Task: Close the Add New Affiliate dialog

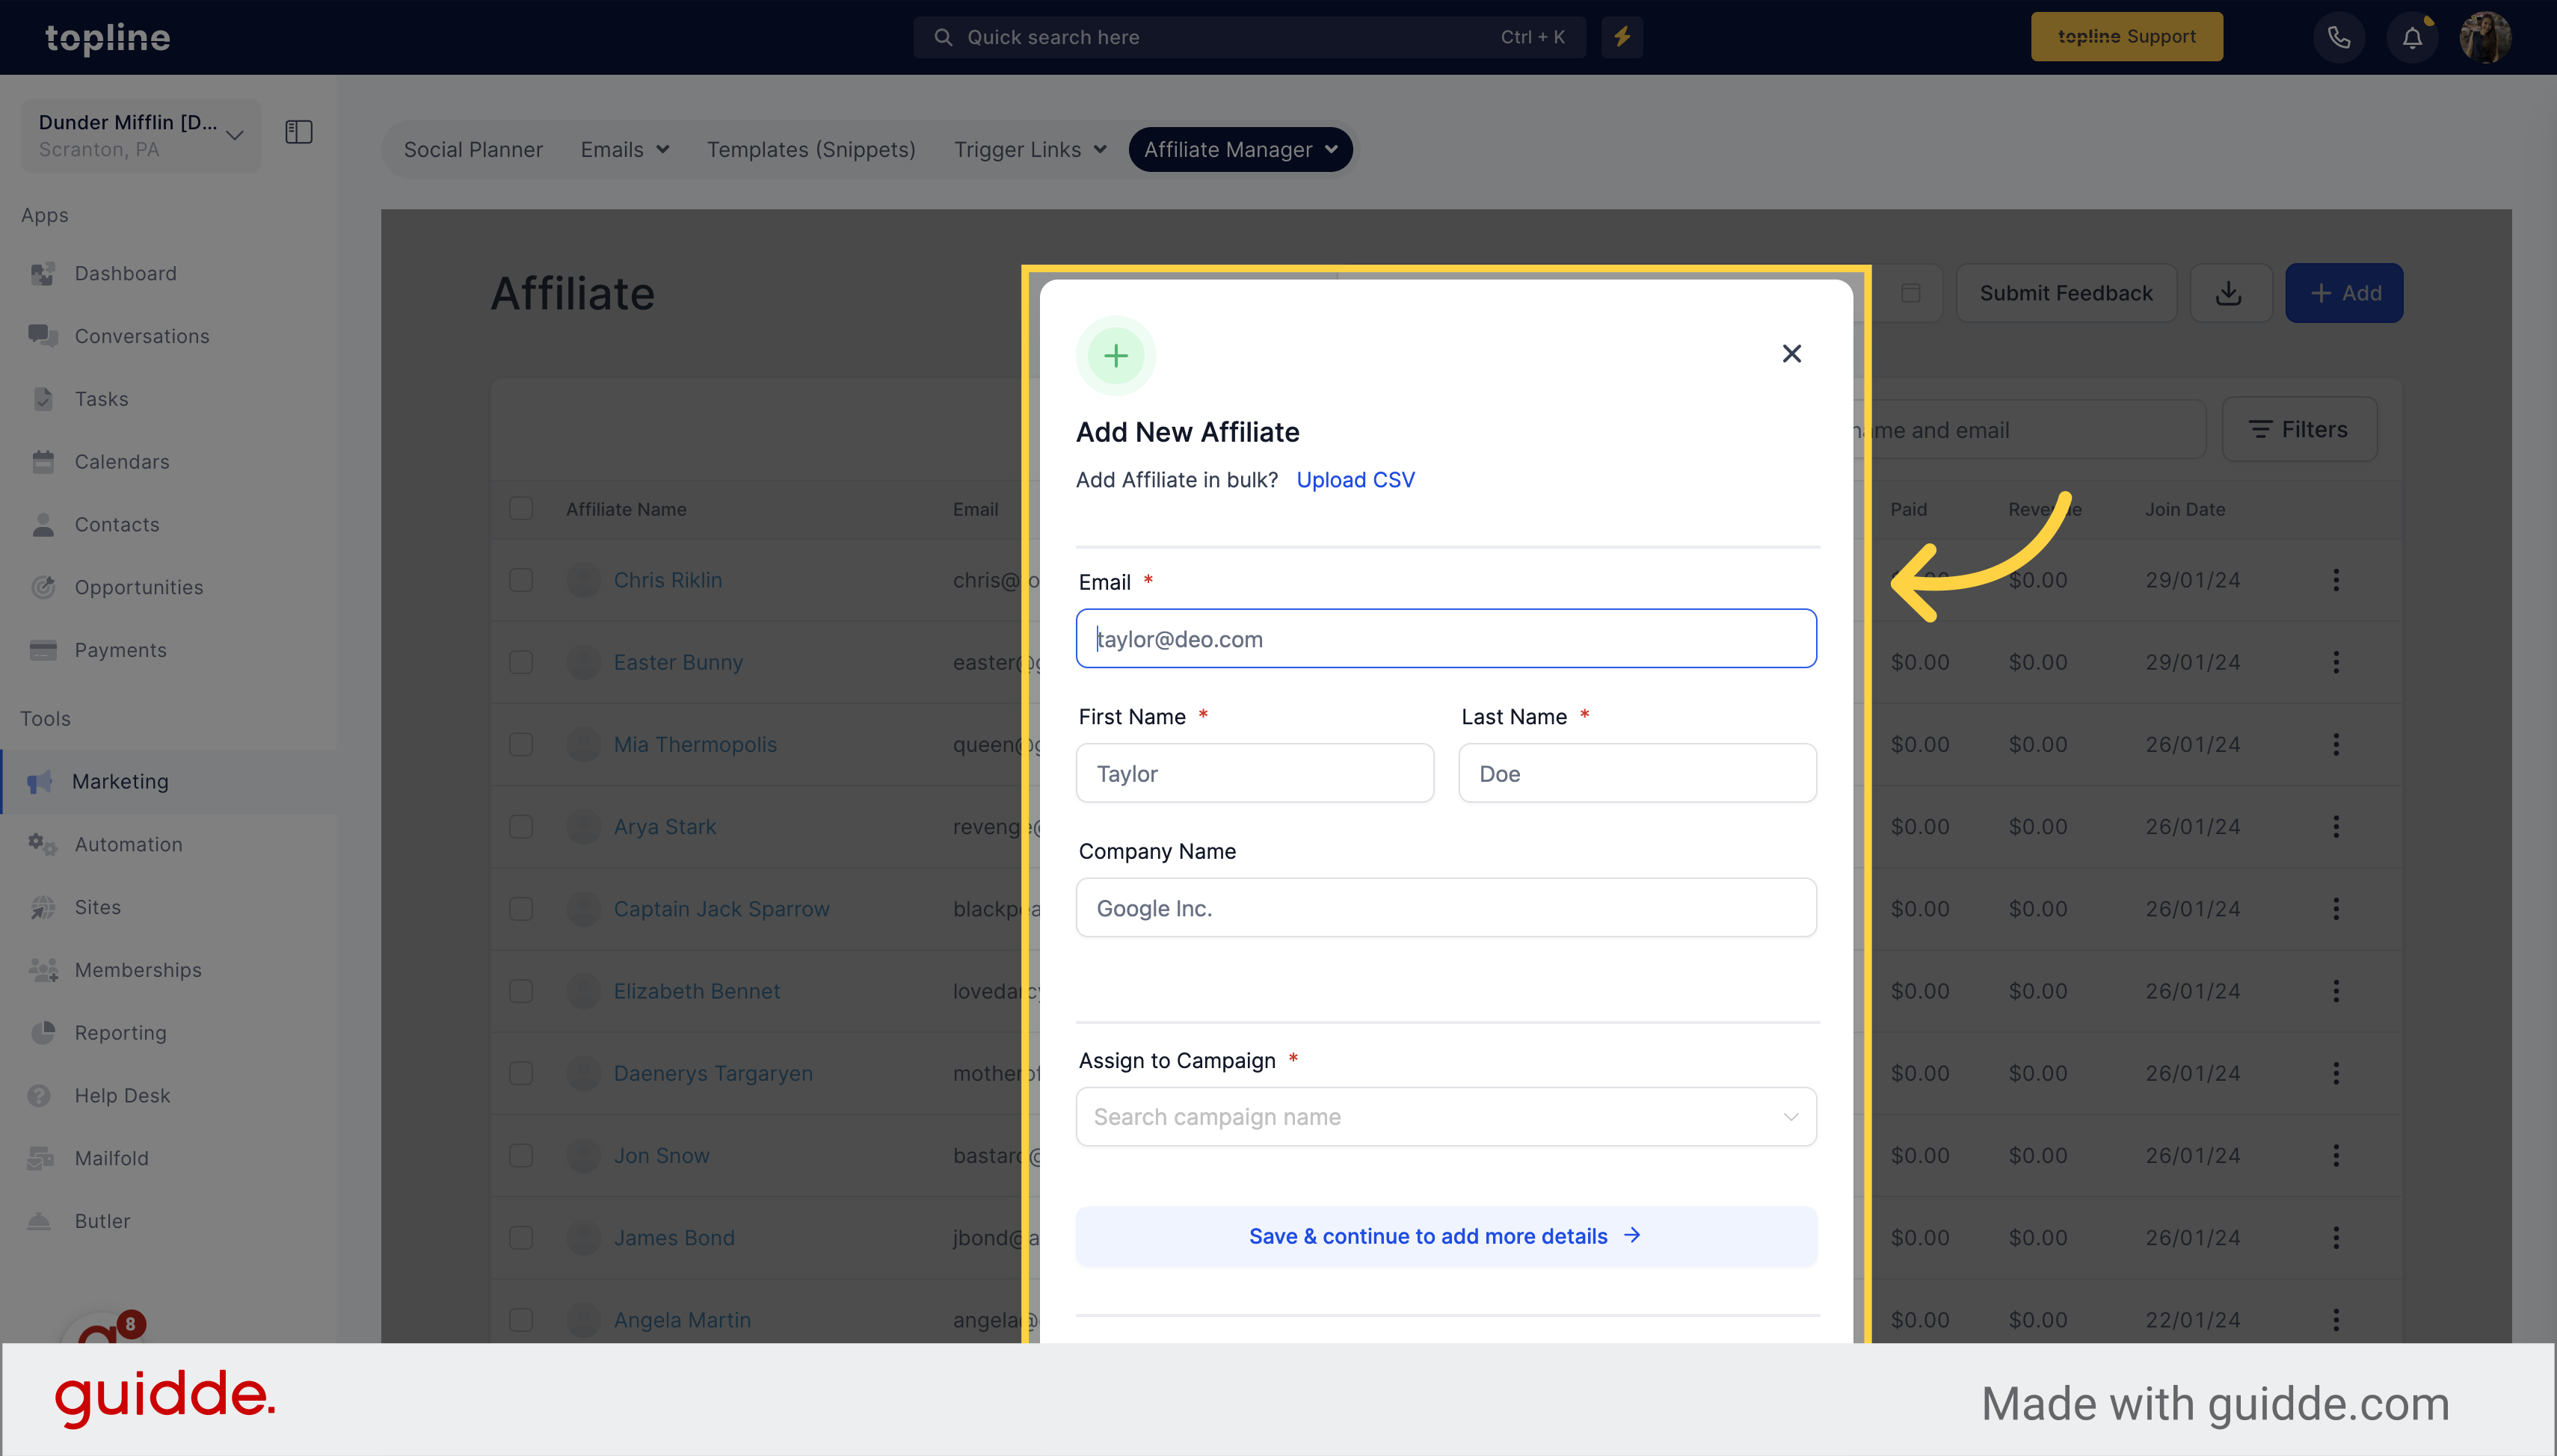Action: pos(1791,354)
